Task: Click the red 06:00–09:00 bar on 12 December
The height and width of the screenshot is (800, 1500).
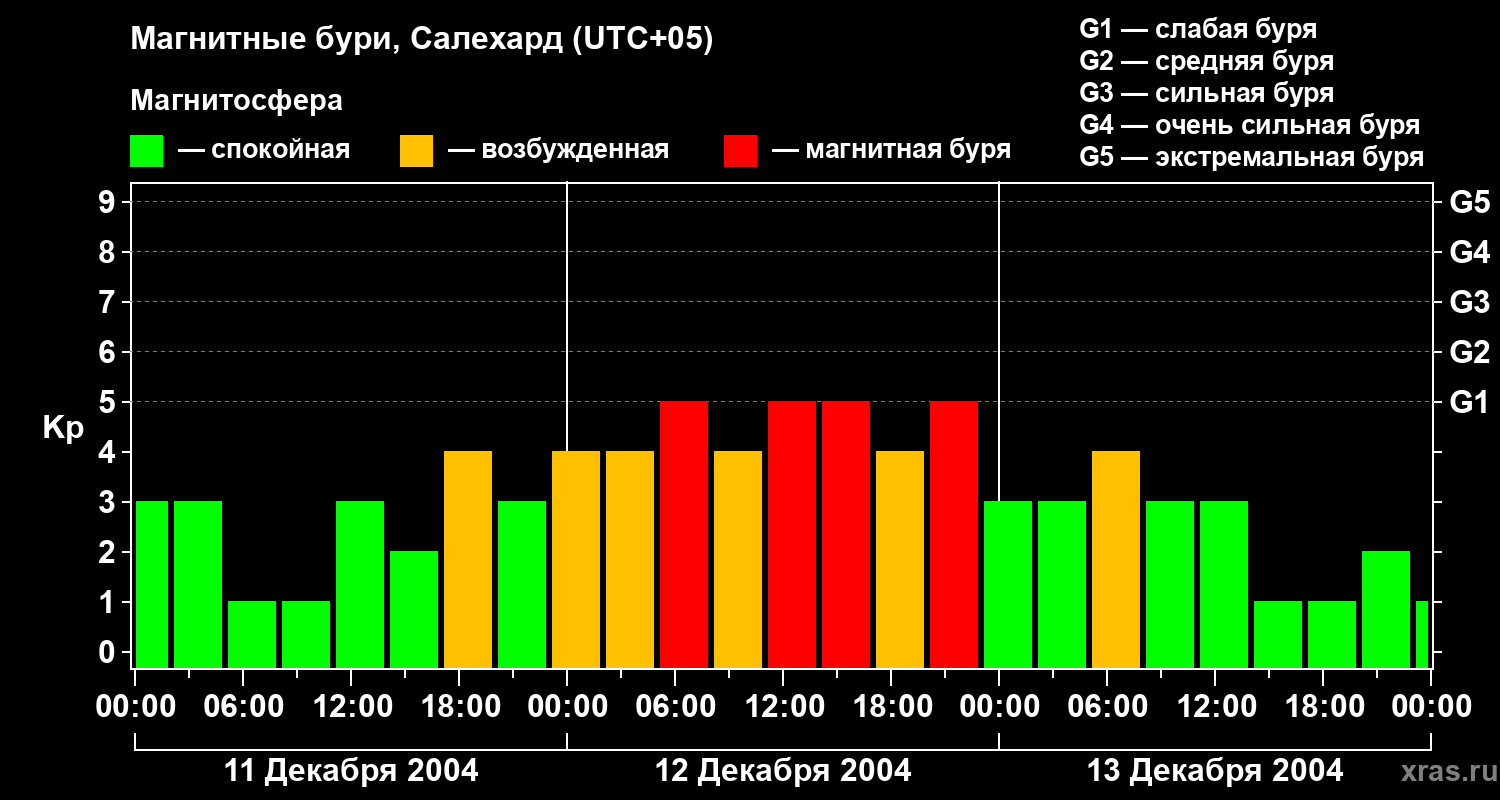Action: [684, 534]
